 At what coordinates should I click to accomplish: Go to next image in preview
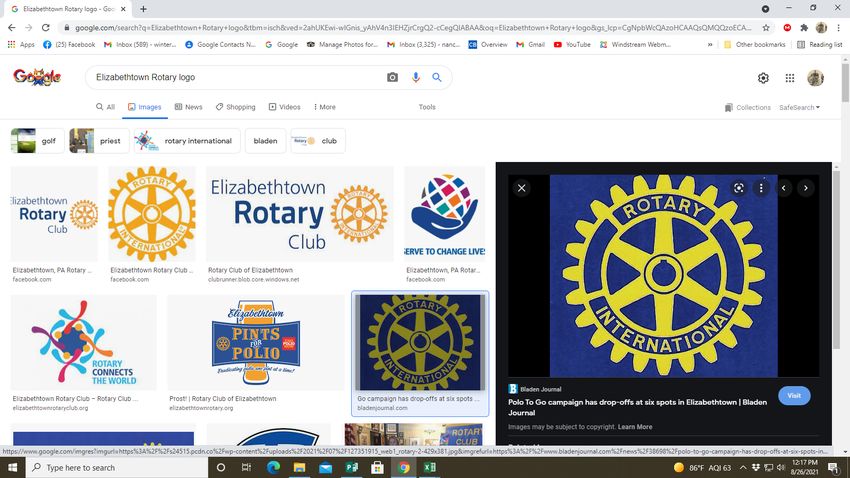coord(806,188)
